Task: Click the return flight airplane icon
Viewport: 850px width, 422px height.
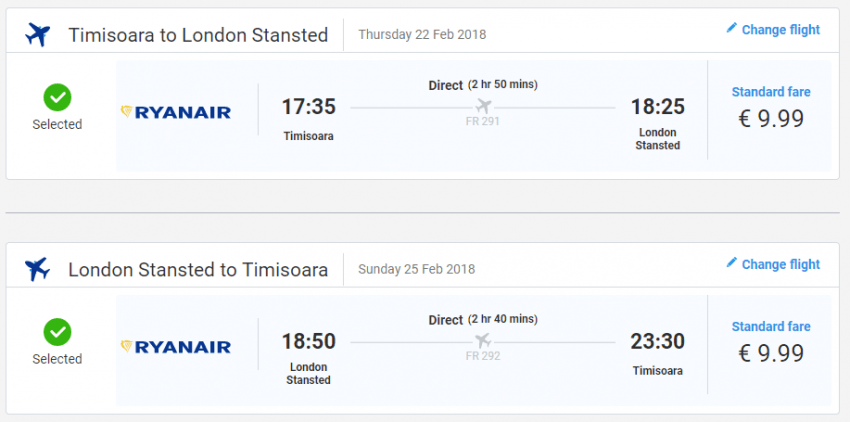Action: point(37,269)
